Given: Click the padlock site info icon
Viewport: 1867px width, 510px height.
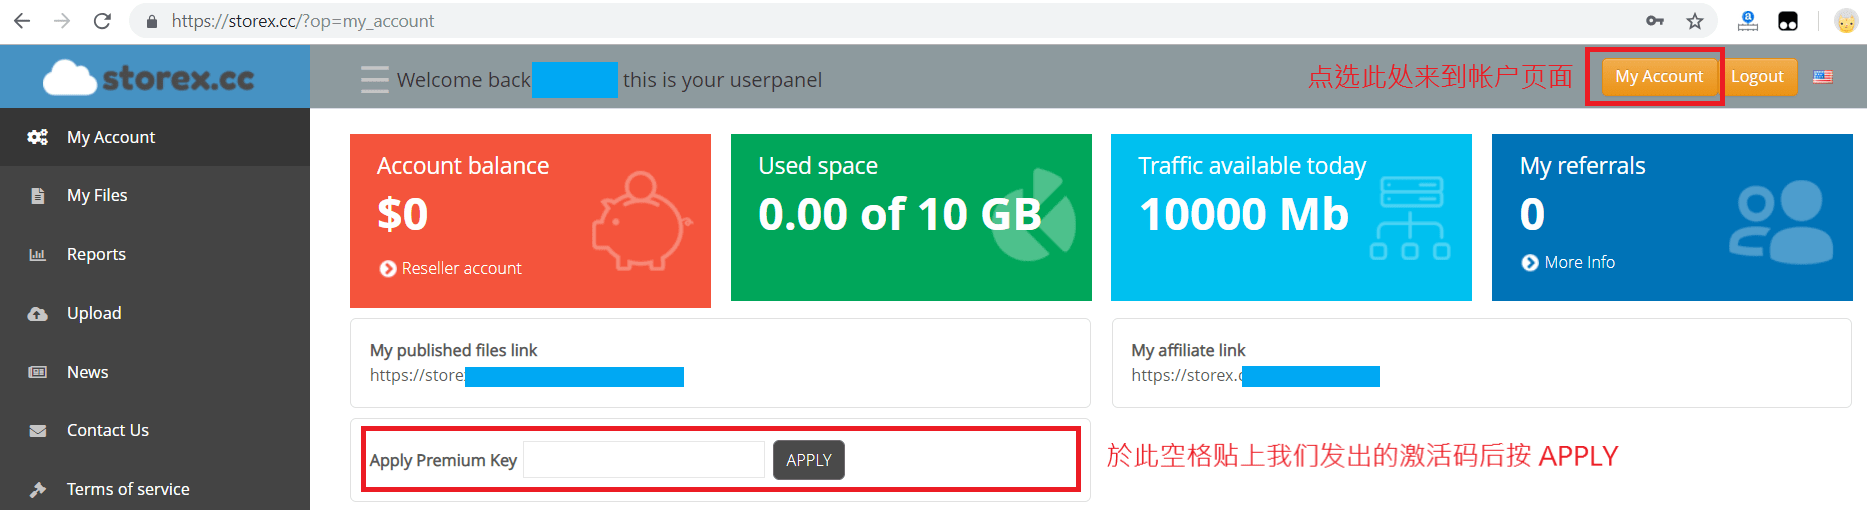Looking at the screenshot, I should (152, 21).
